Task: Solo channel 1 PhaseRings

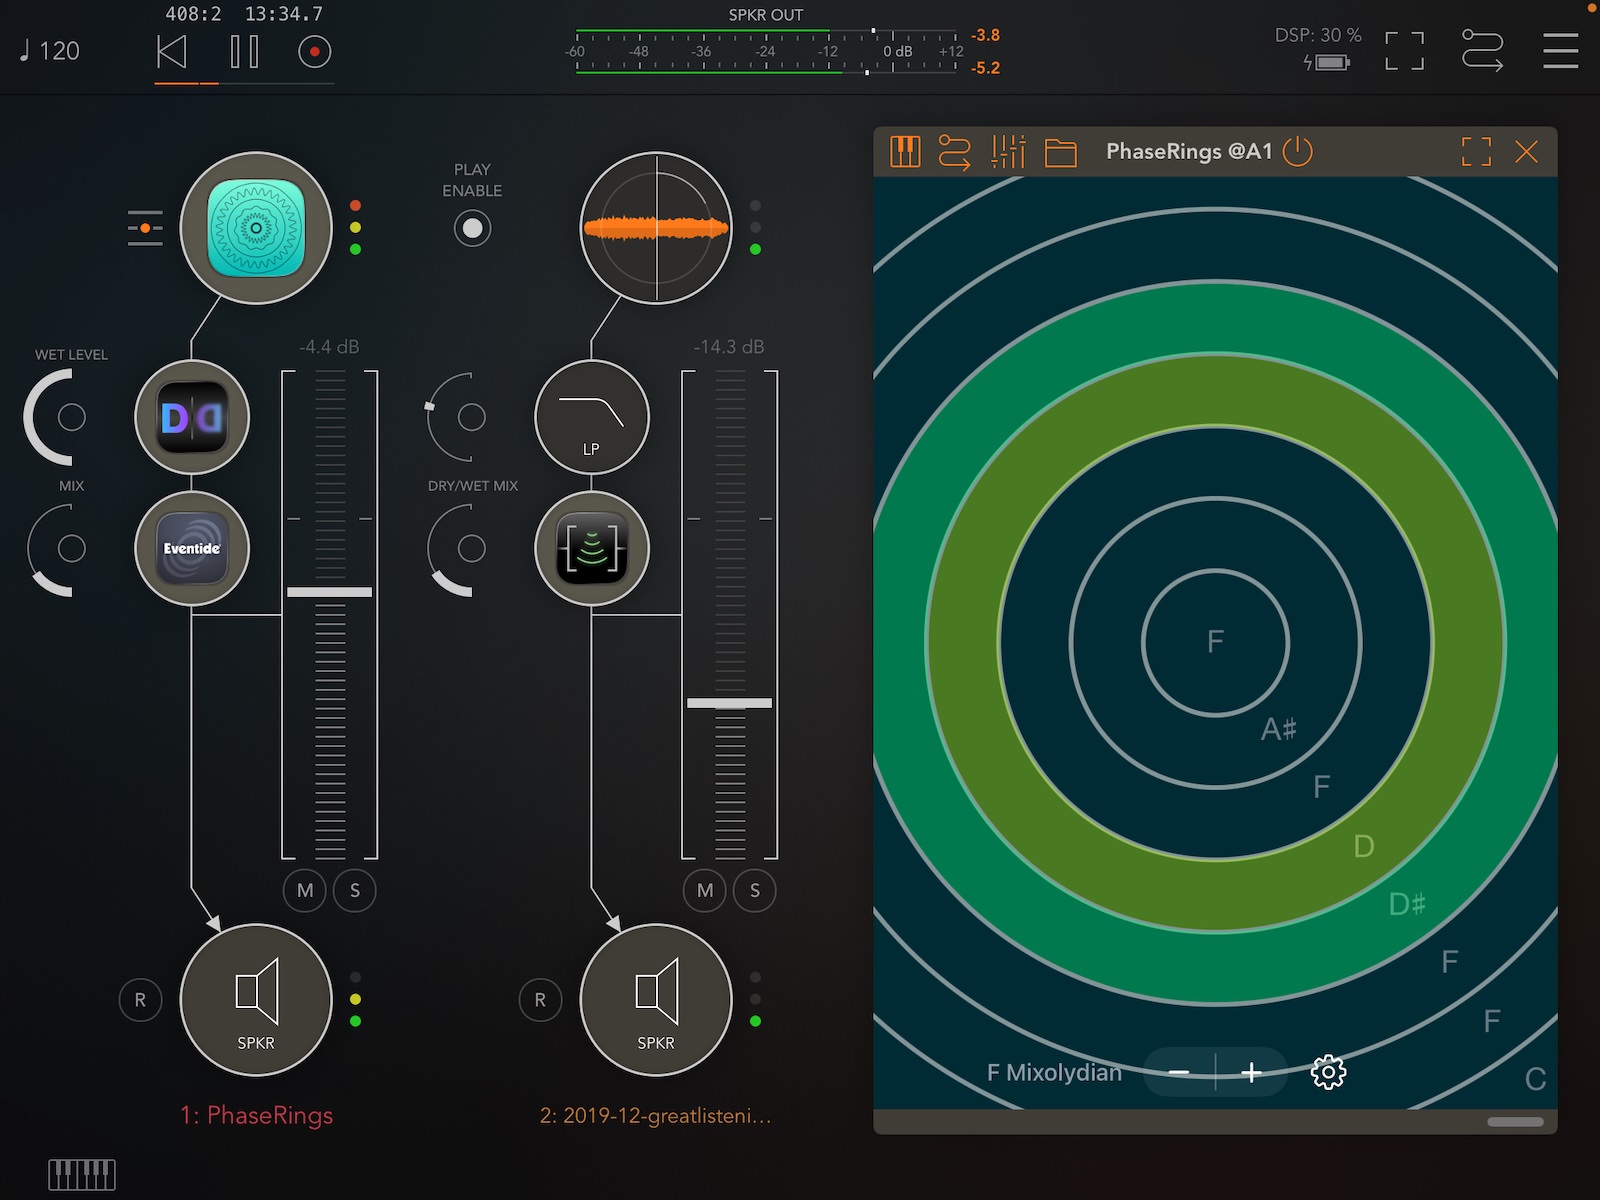Action: point(355,890)
